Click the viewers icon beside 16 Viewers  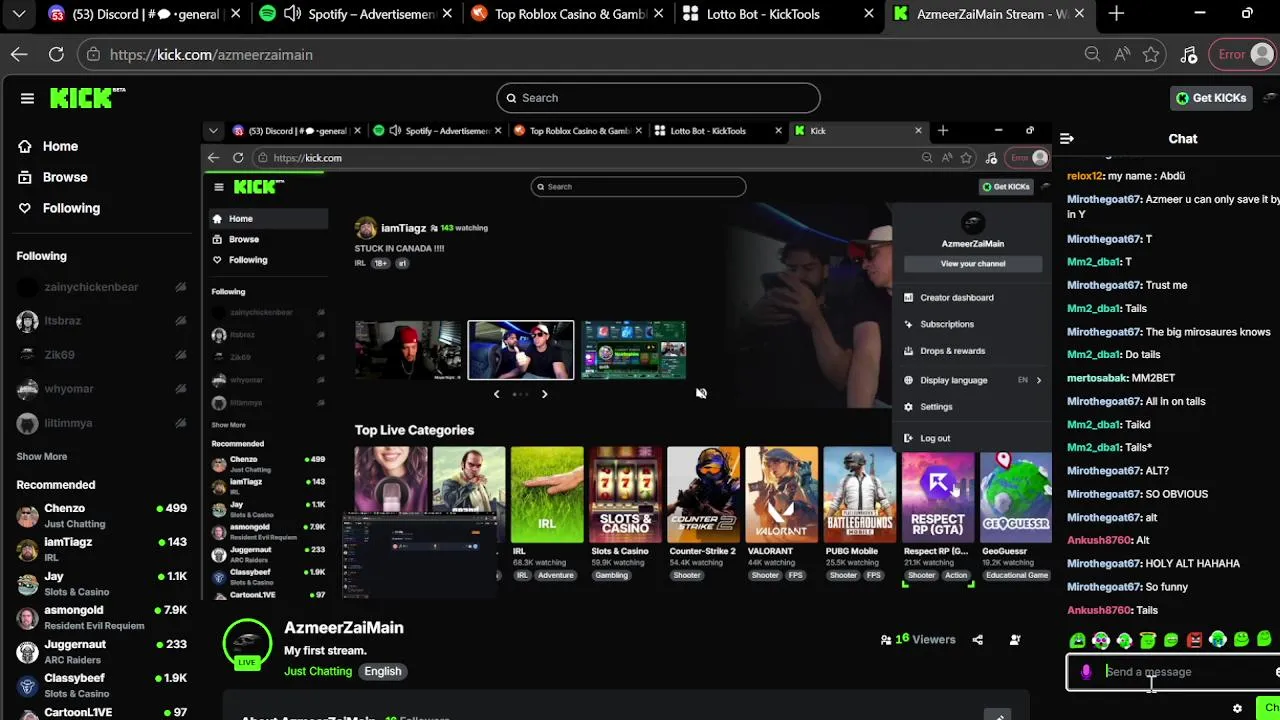point(886,640)
